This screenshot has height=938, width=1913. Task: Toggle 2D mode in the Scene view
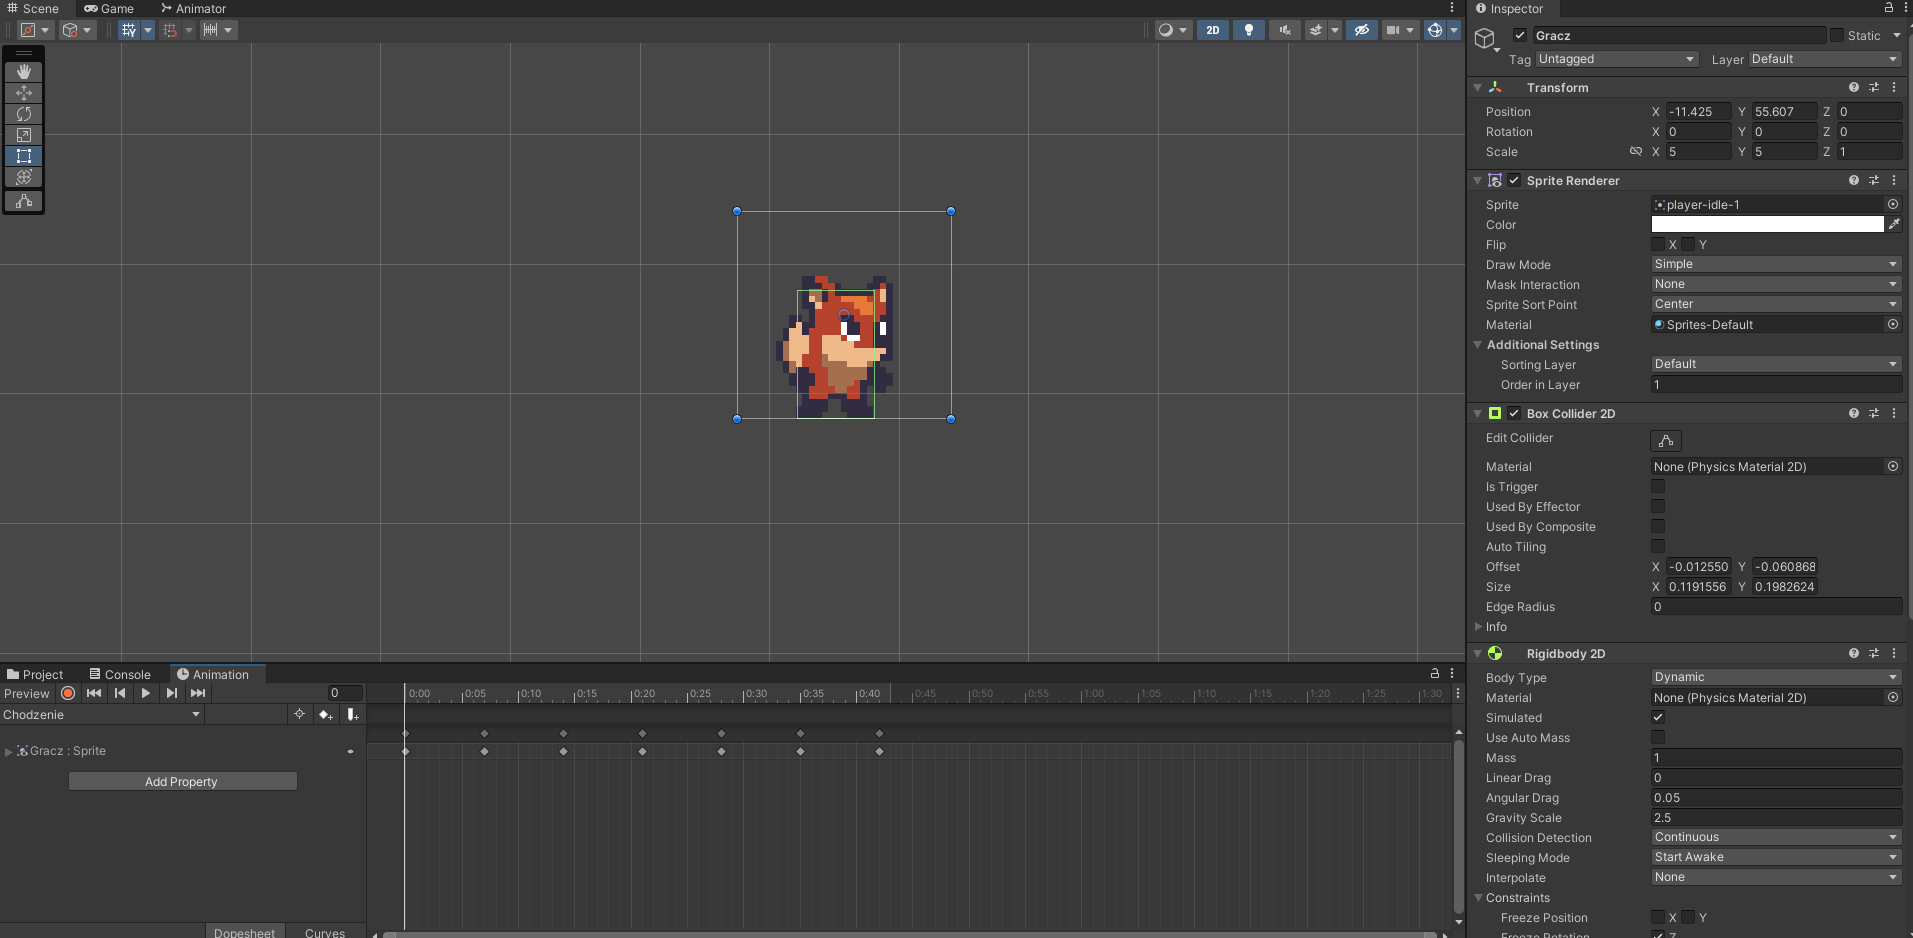click(1212, 29)
